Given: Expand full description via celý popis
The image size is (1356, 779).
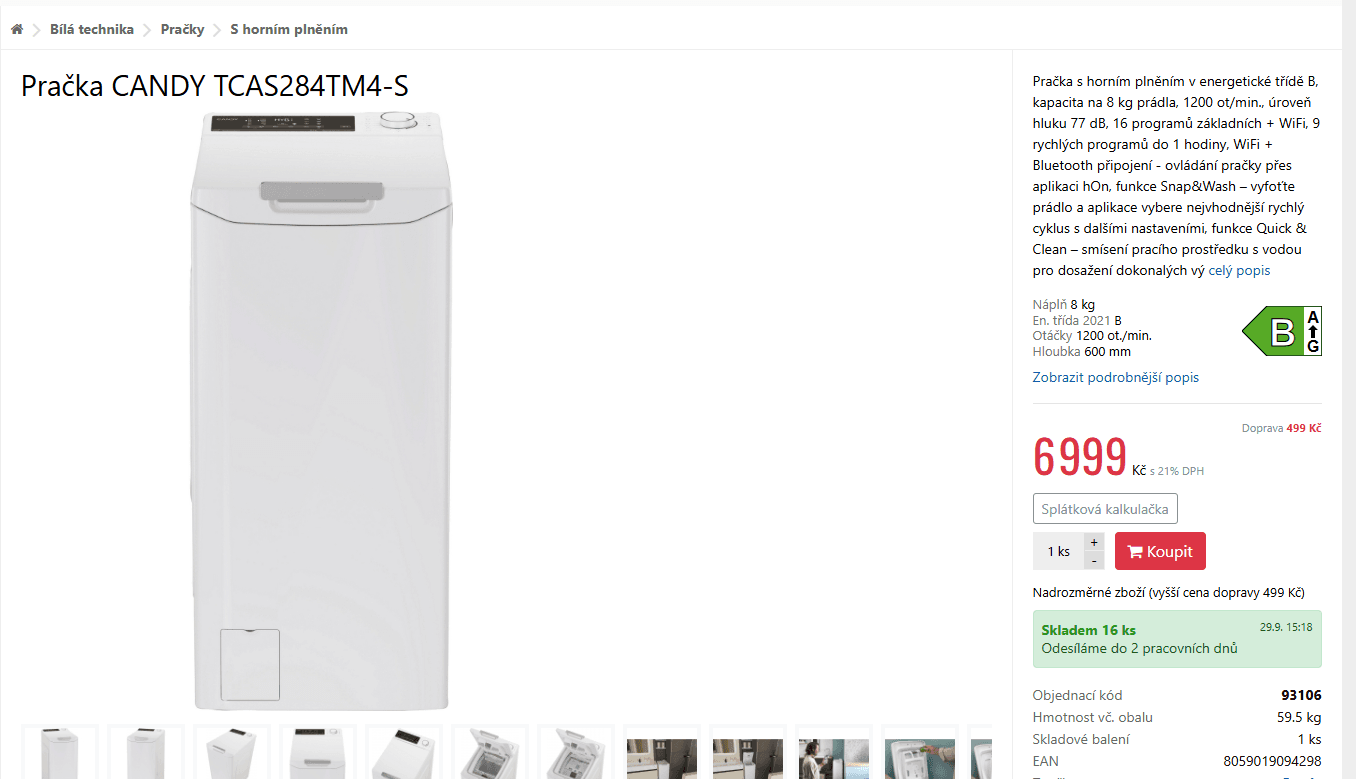Looking at the screenshot, I should tap(1239, 271).
